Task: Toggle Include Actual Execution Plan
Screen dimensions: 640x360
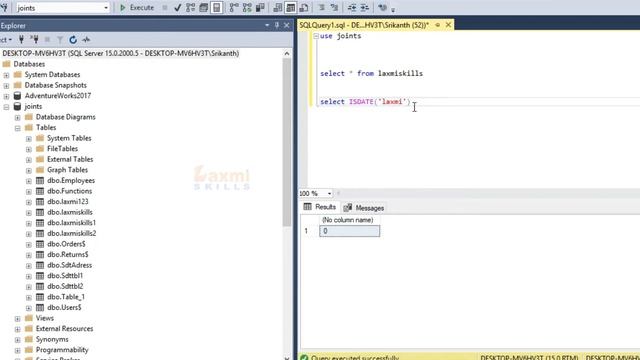Action: (x=234, y=8)
